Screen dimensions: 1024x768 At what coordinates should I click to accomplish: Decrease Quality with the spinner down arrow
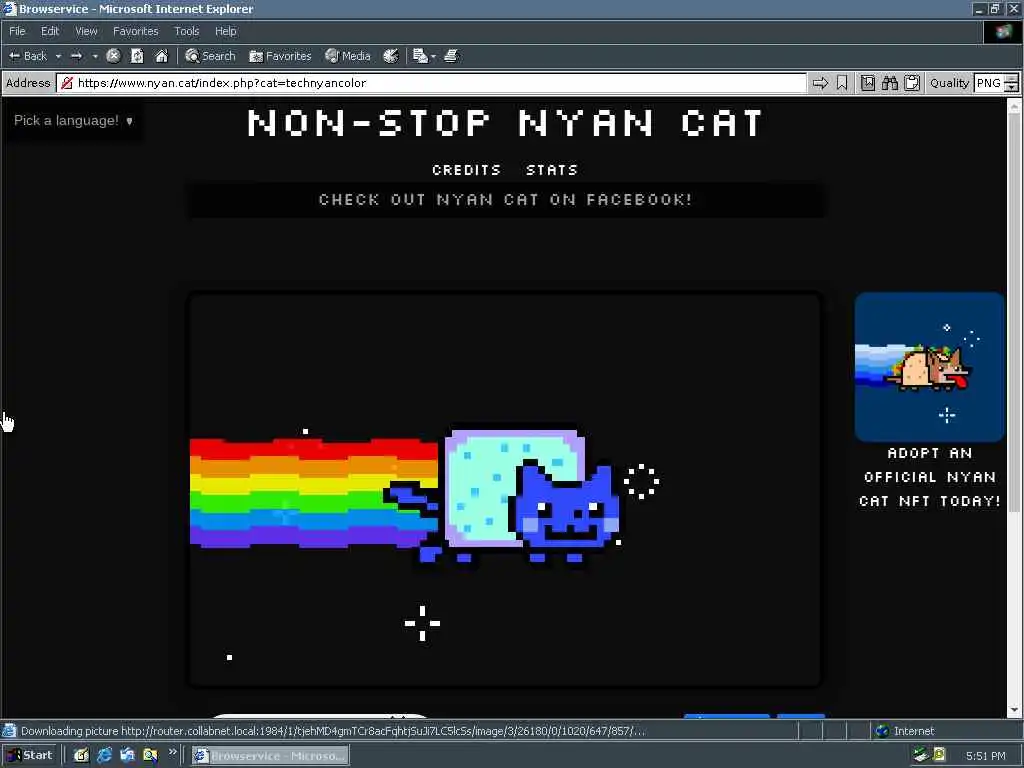click(1012, 88)
